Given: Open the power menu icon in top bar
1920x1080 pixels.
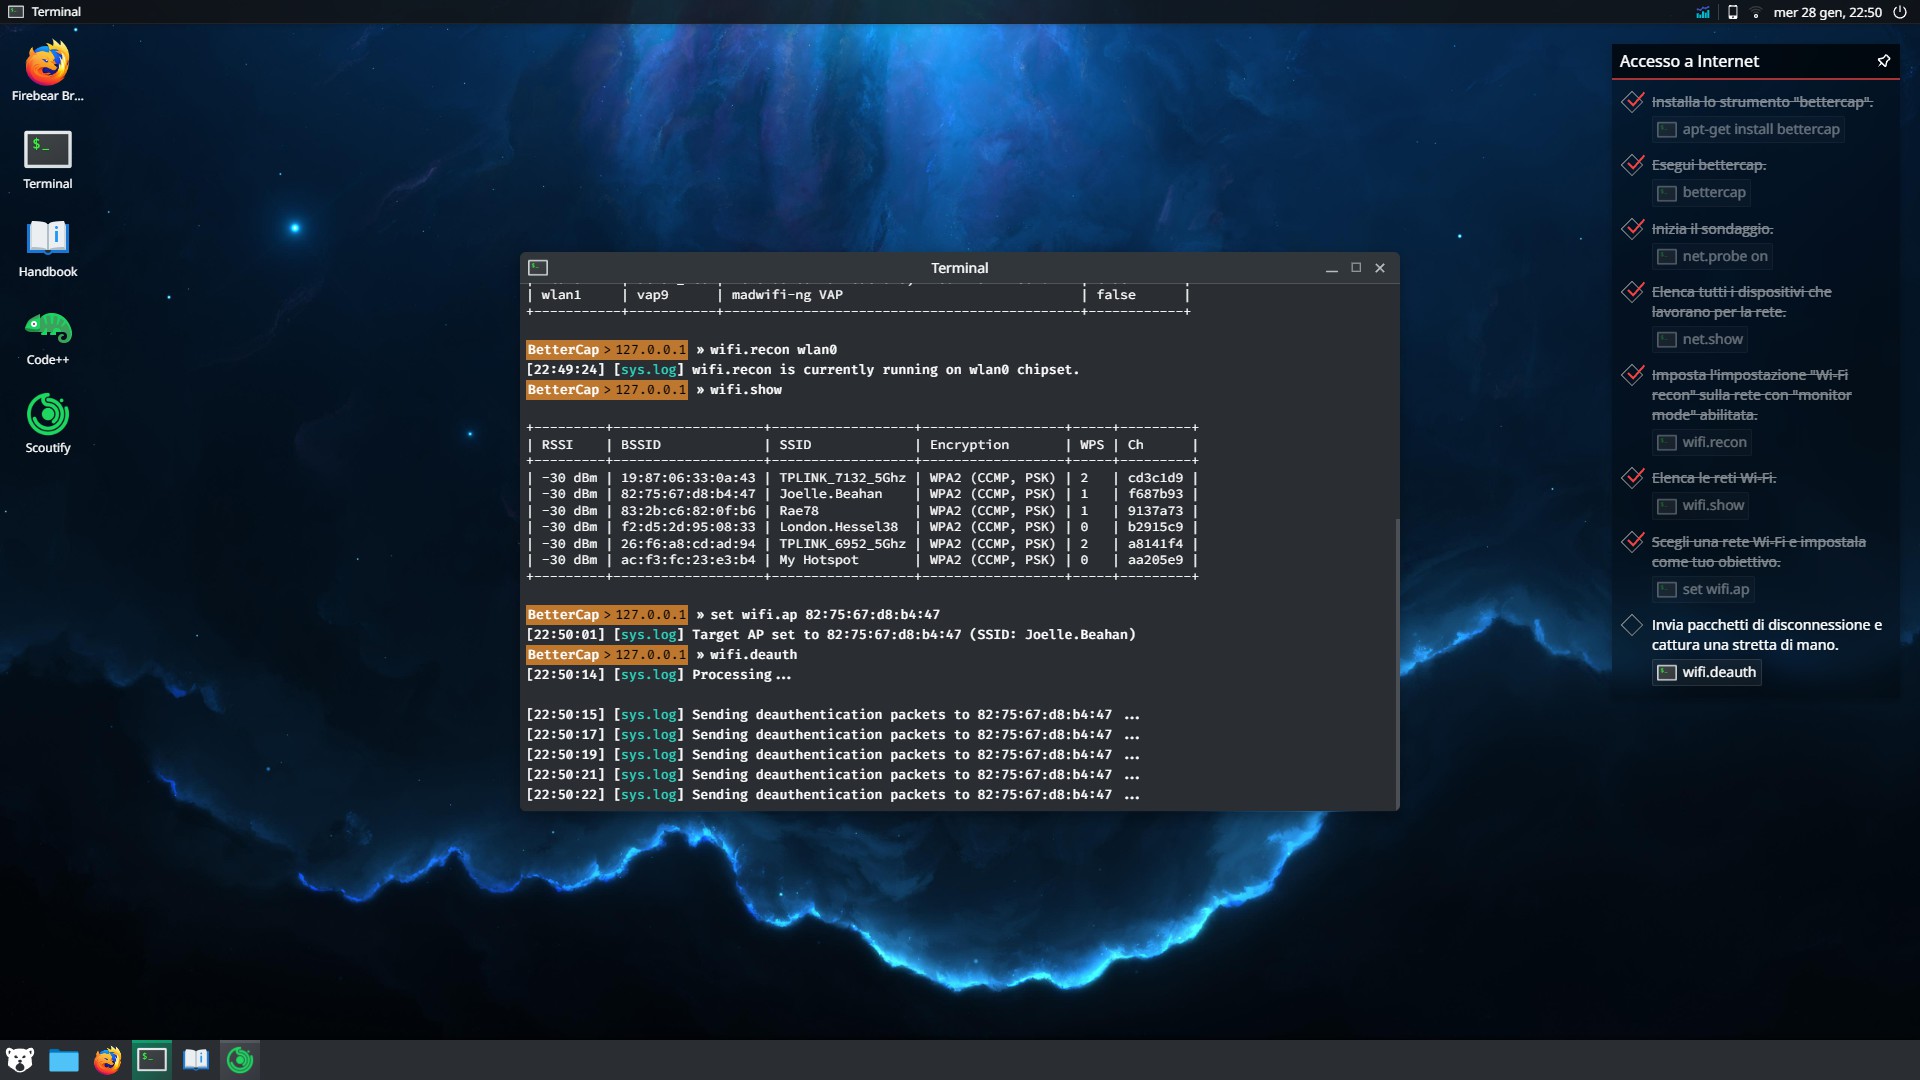Looking at the screenshot, I should (1900, 12).
